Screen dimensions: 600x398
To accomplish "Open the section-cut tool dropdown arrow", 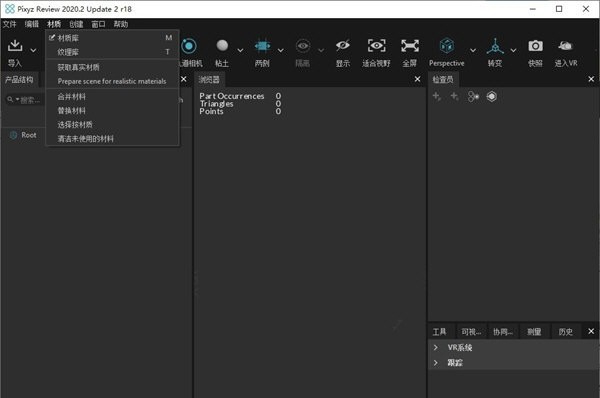I will (x=281, y=50).
